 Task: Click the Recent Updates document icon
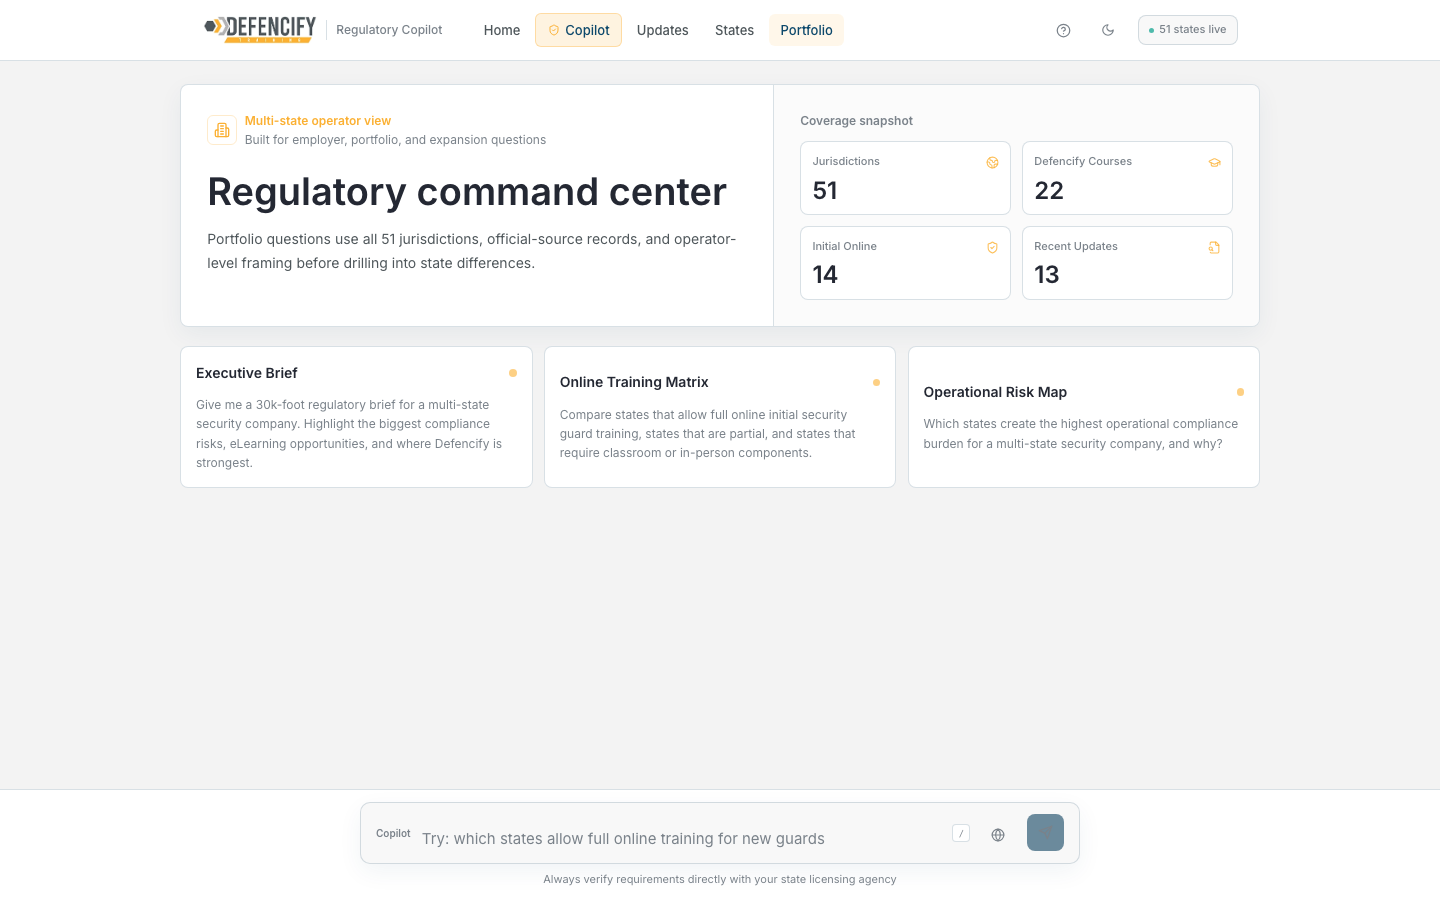tap(1214, 247)
